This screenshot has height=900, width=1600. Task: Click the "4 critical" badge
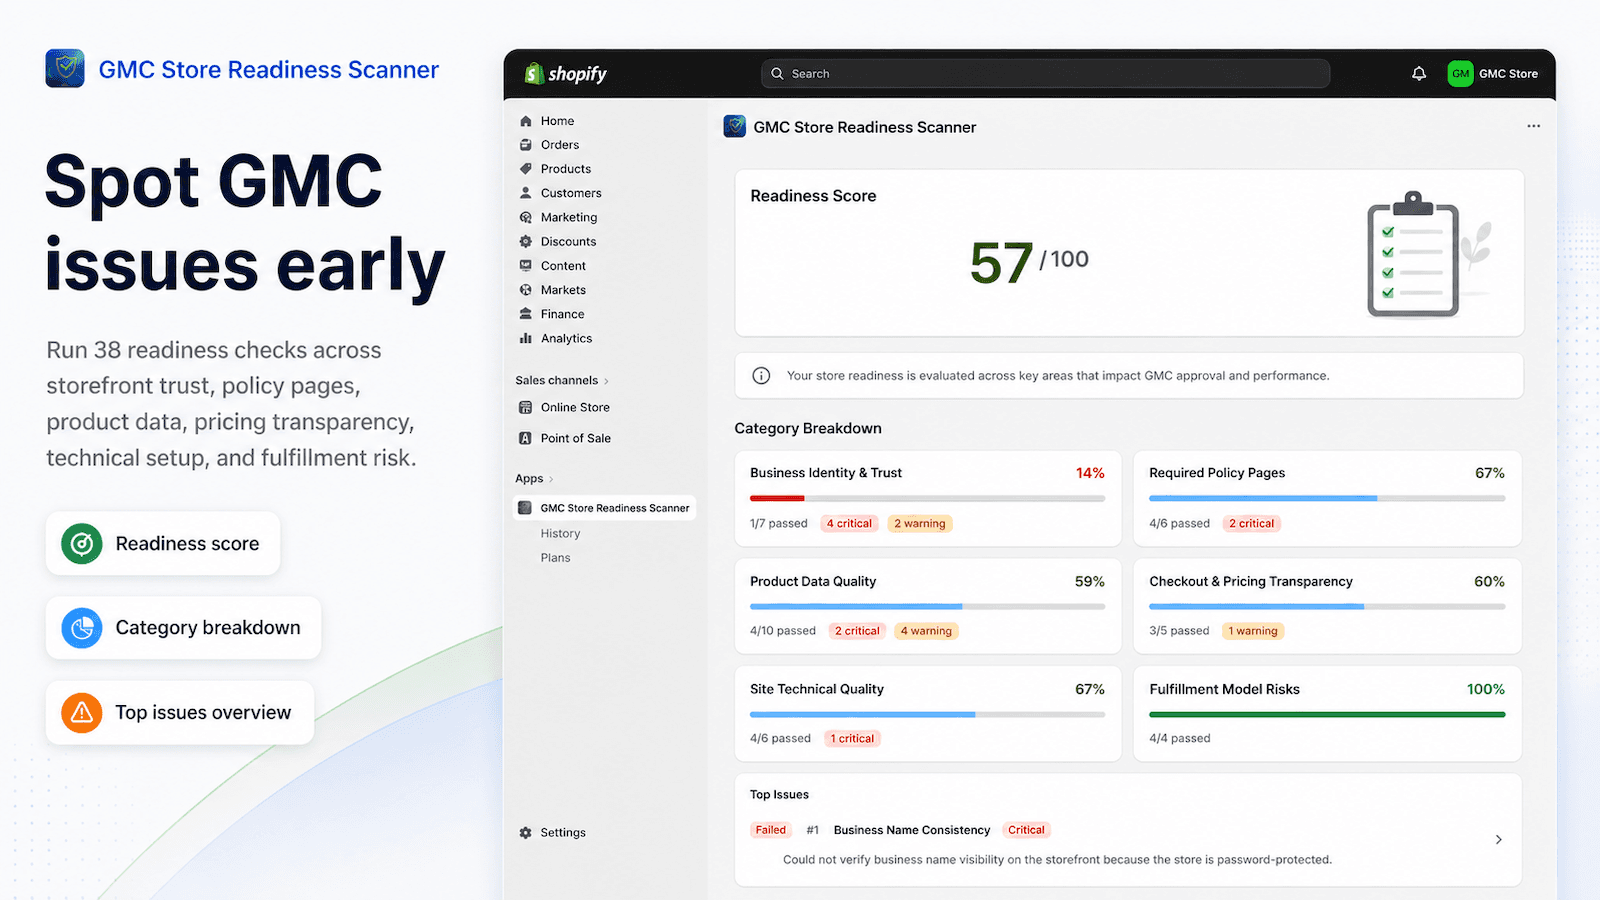(849, 524)
